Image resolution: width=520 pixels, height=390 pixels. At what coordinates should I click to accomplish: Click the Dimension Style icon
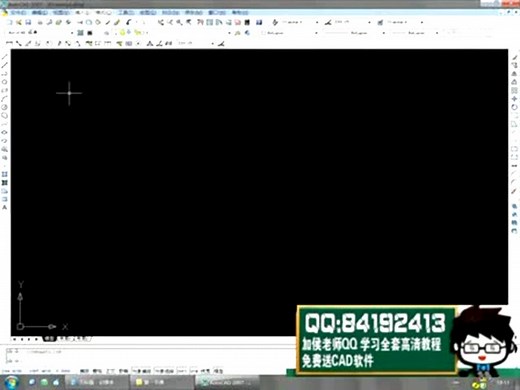click(x=328, y=22)
